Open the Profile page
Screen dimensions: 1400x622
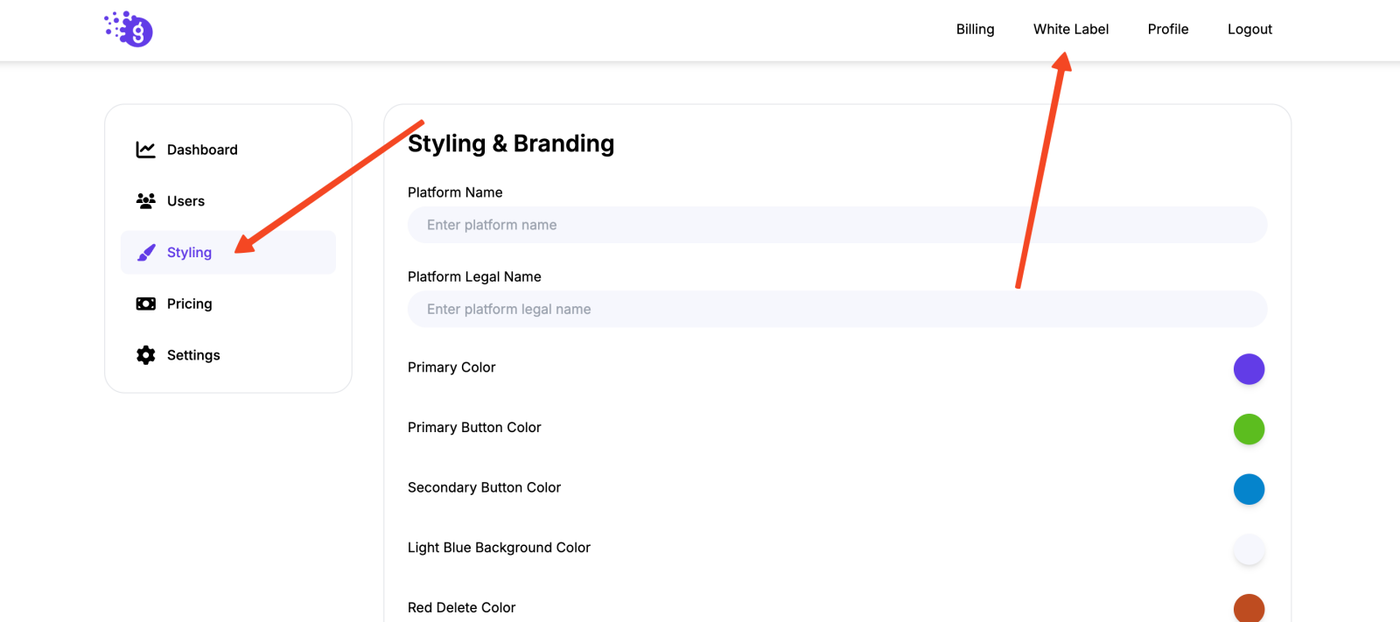(x=1167, y=29)
